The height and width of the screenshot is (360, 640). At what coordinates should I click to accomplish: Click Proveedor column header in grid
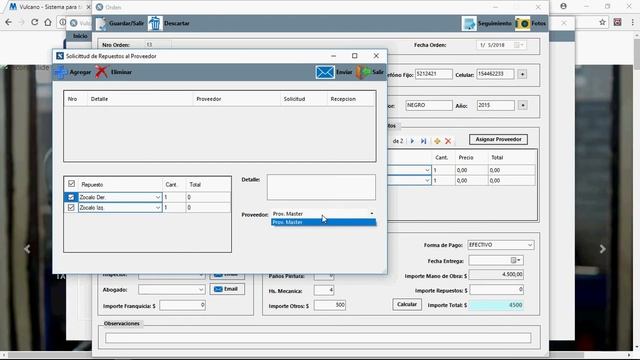[x=236, y=99]
